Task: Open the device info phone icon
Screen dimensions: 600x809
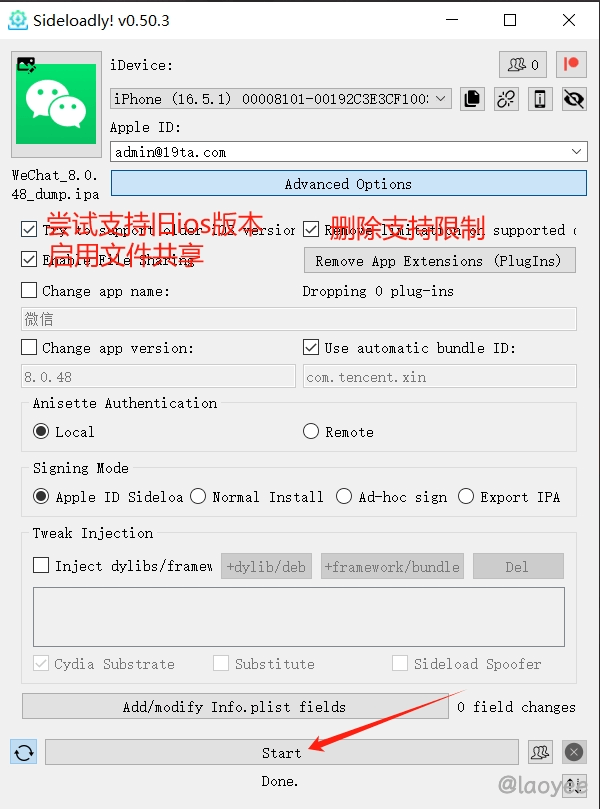Action: (x=540, y=99)
